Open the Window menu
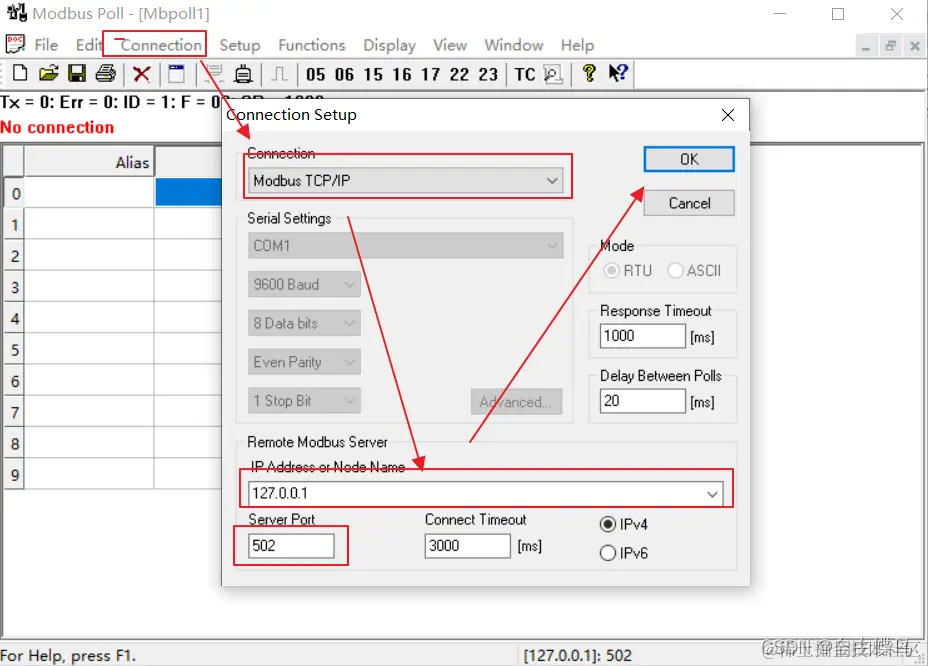 click(514, 45)
